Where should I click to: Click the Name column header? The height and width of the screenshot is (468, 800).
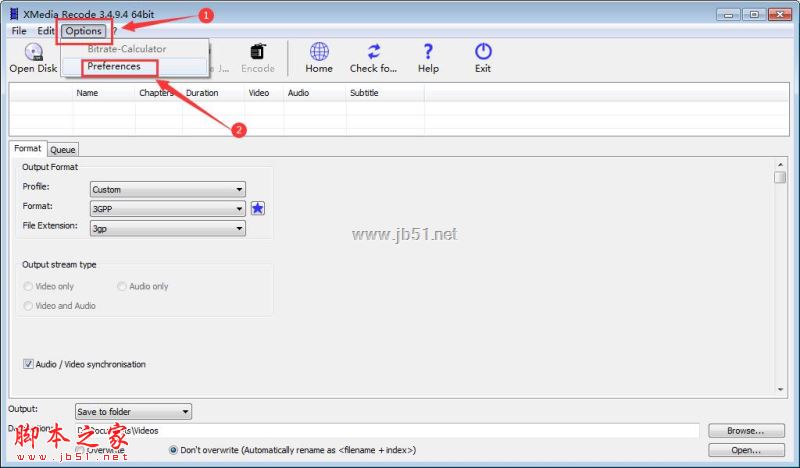104,93
